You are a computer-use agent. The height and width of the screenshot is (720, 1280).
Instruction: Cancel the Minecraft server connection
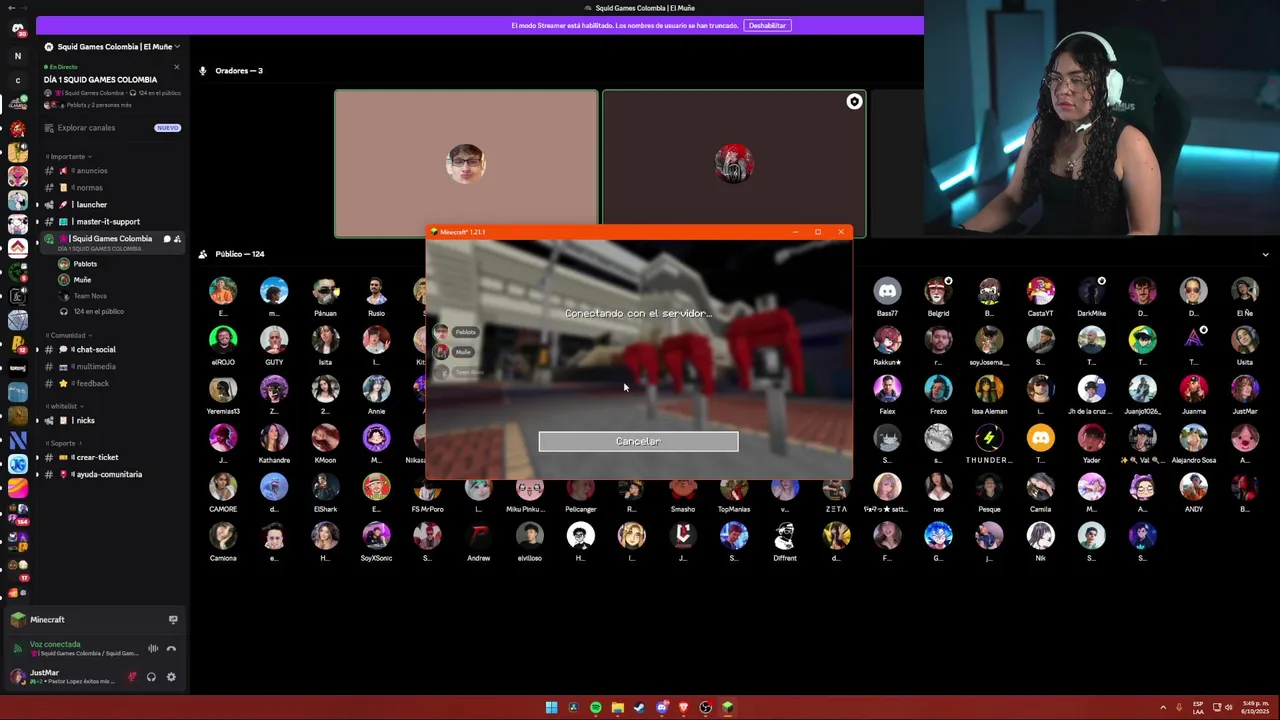pos(638,441)
